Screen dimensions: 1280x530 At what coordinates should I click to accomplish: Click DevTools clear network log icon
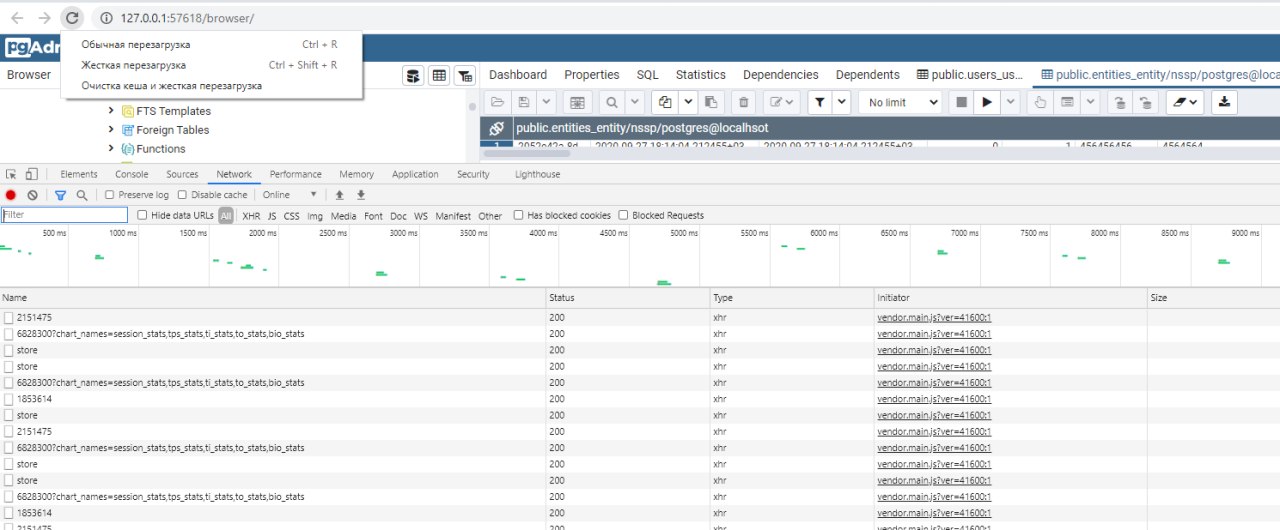32,195
